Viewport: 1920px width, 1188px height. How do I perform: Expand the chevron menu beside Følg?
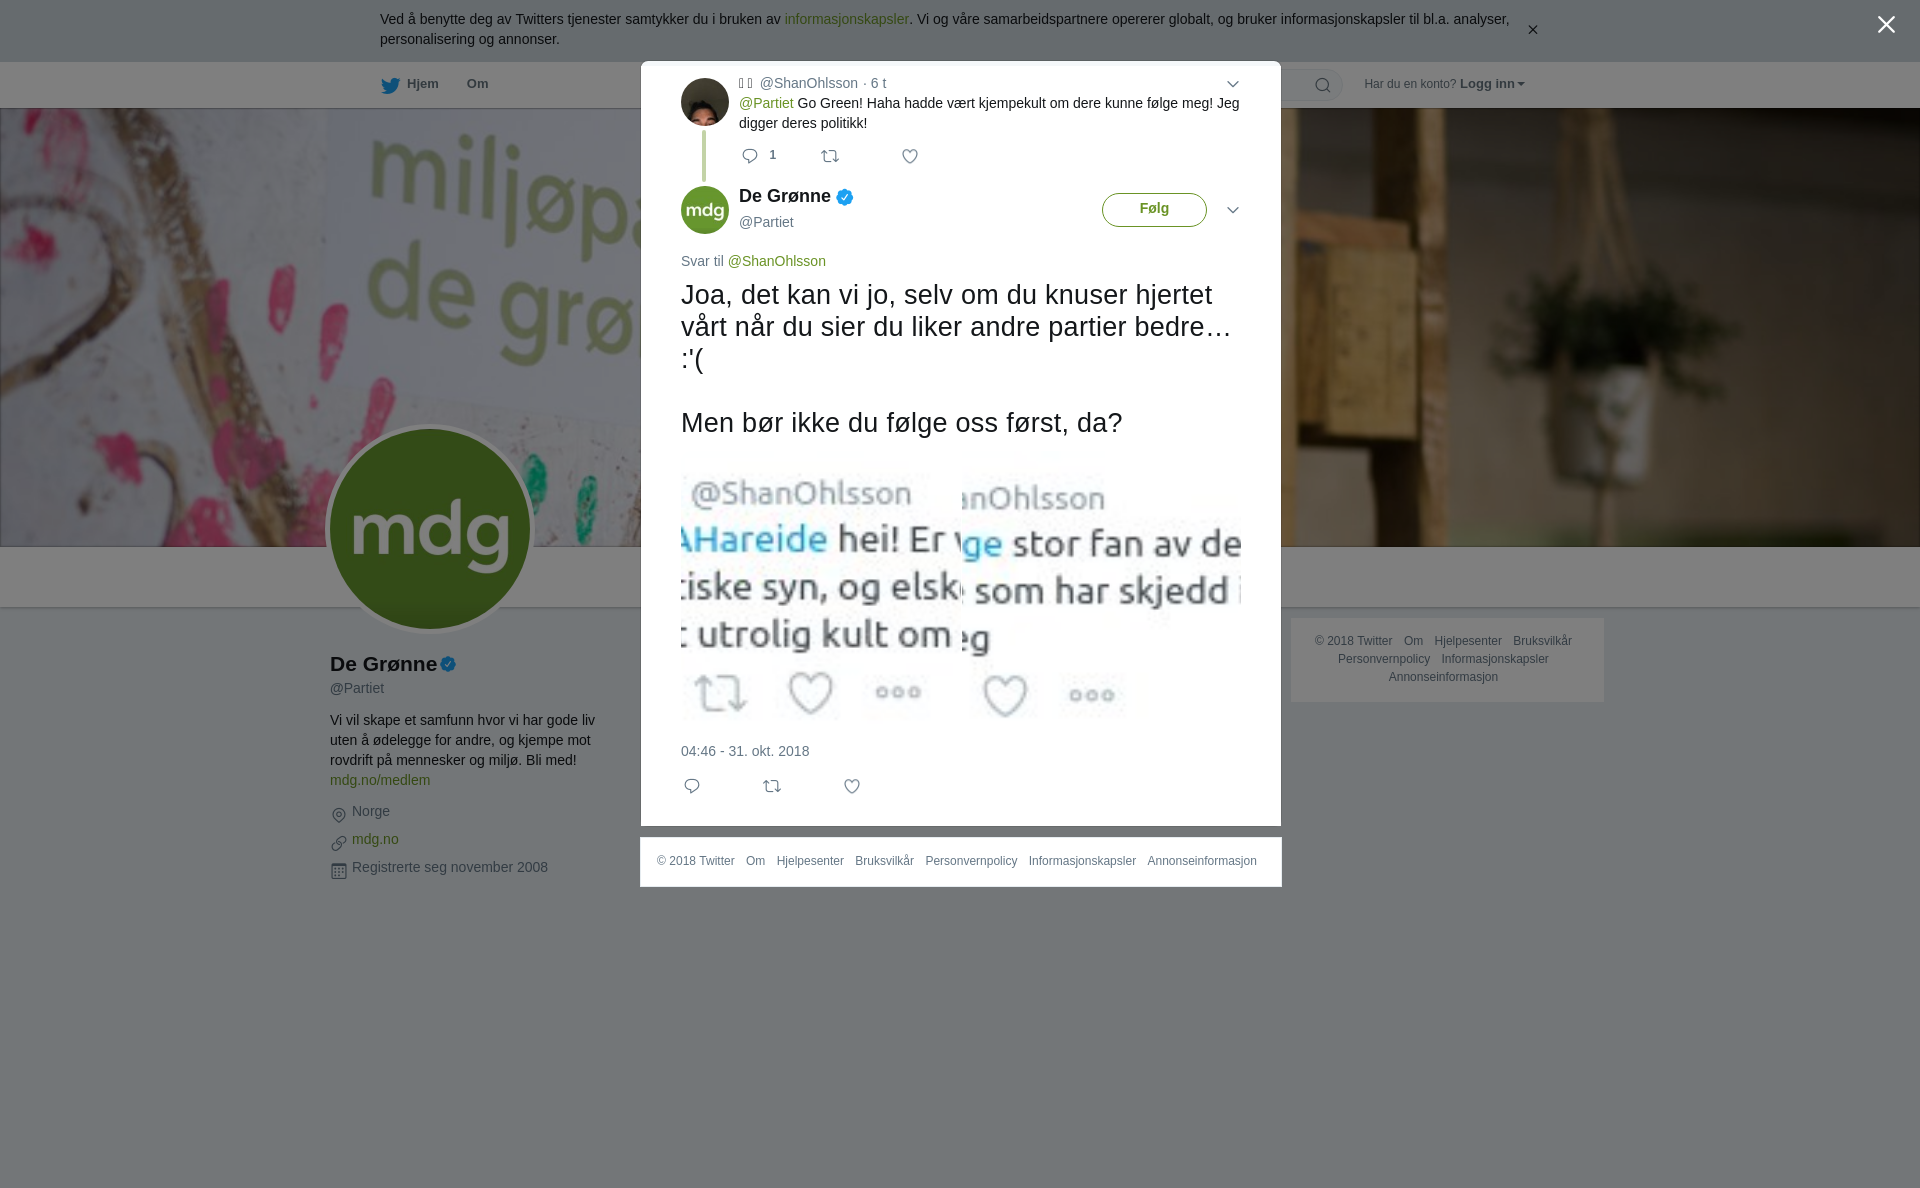coord(1233,210)
